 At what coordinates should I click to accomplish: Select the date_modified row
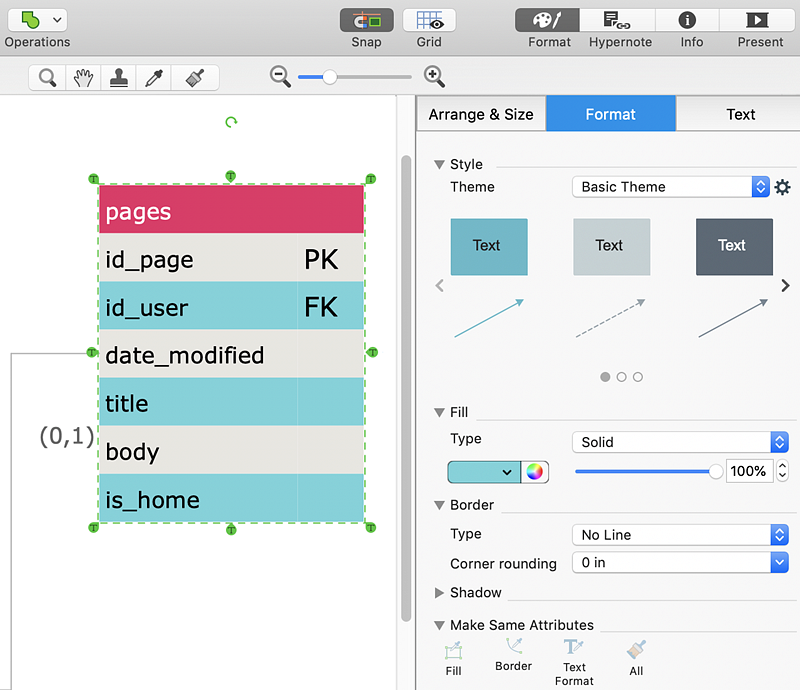pyautogui.click(x=231, y=354)
